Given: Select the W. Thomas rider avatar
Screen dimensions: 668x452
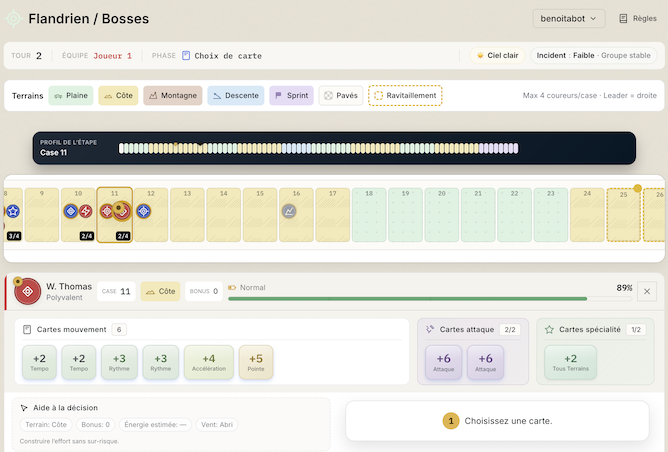Looking at the screenshot, I should click(28, 291).
